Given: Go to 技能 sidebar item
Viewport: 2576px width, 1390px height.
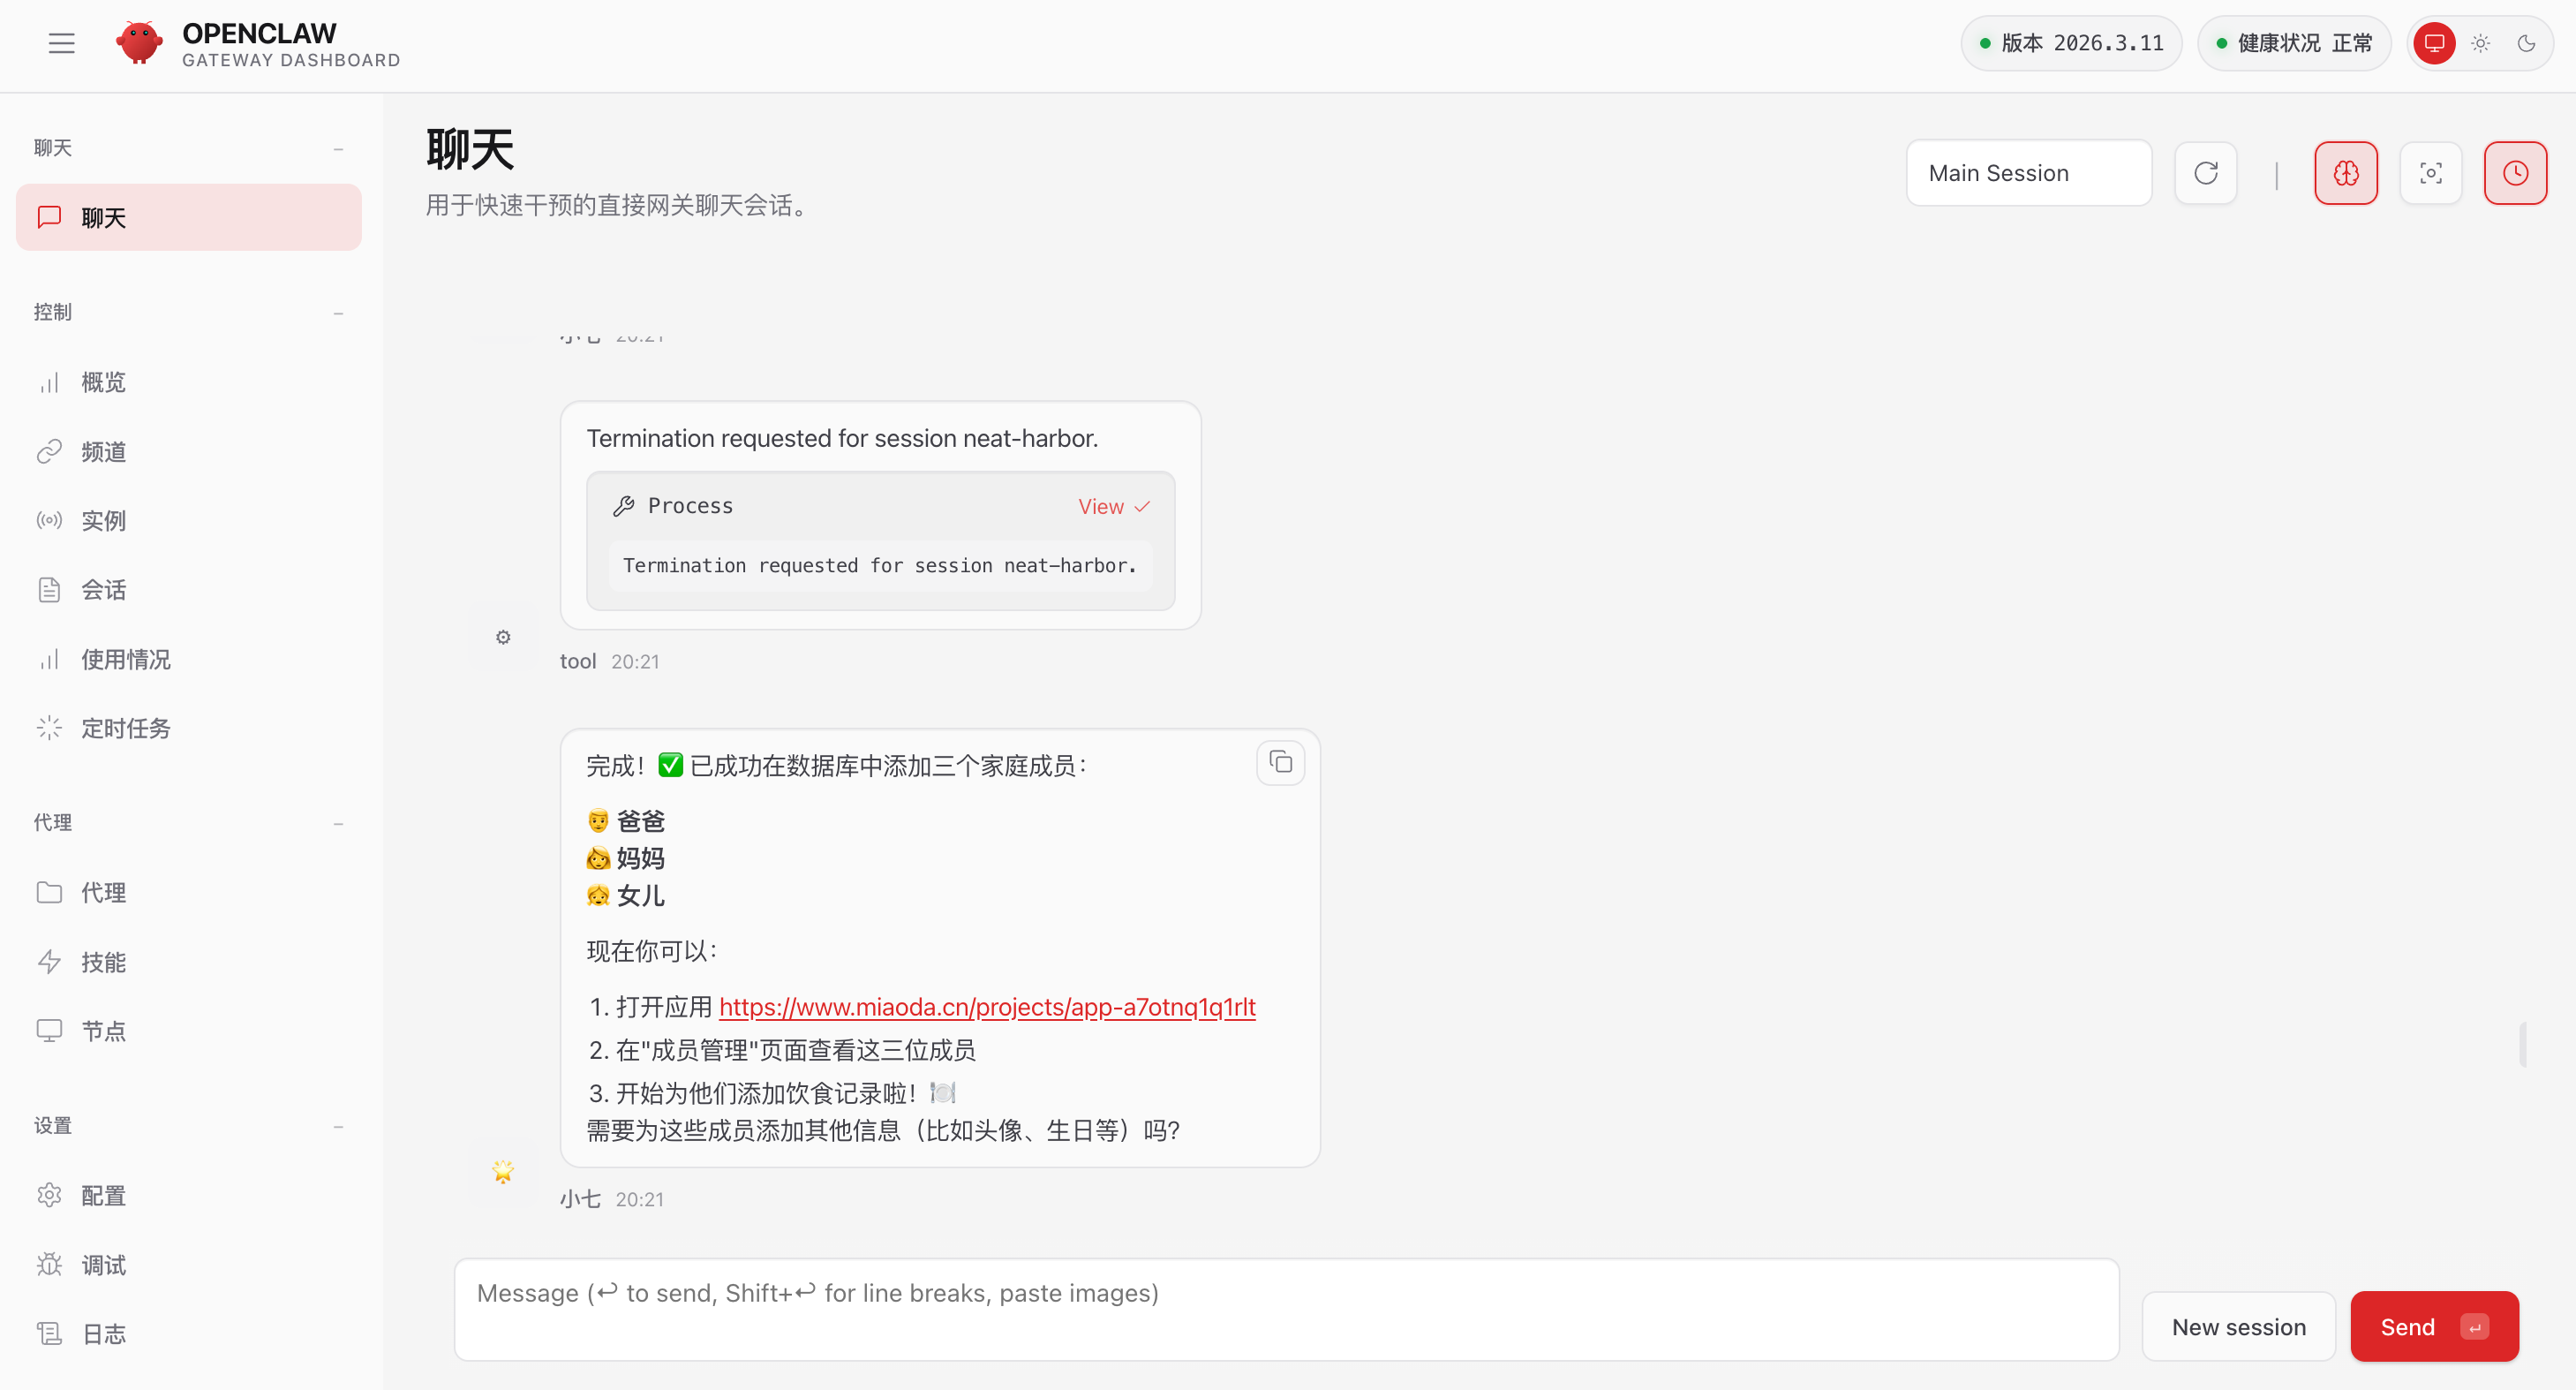Looking at the screenshot, I should 103,962.
